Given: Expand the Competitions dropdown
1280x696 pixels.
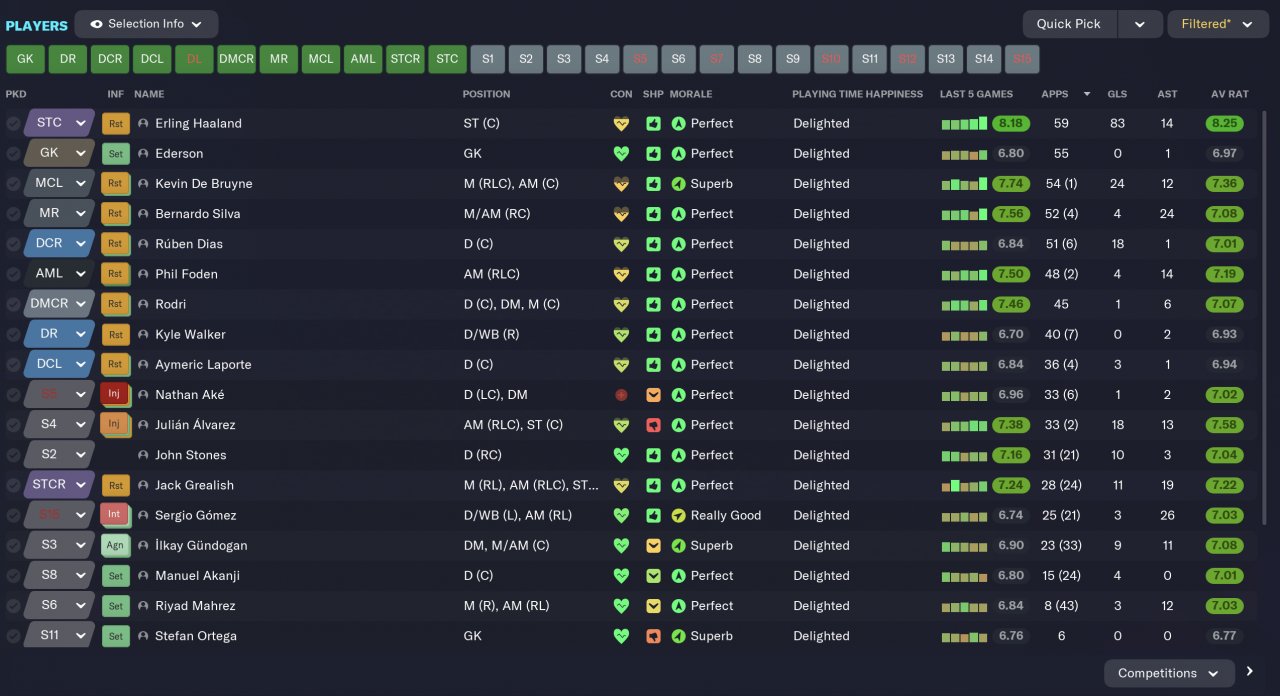Looking at the screenshot, I should (x=1169, y=673).
